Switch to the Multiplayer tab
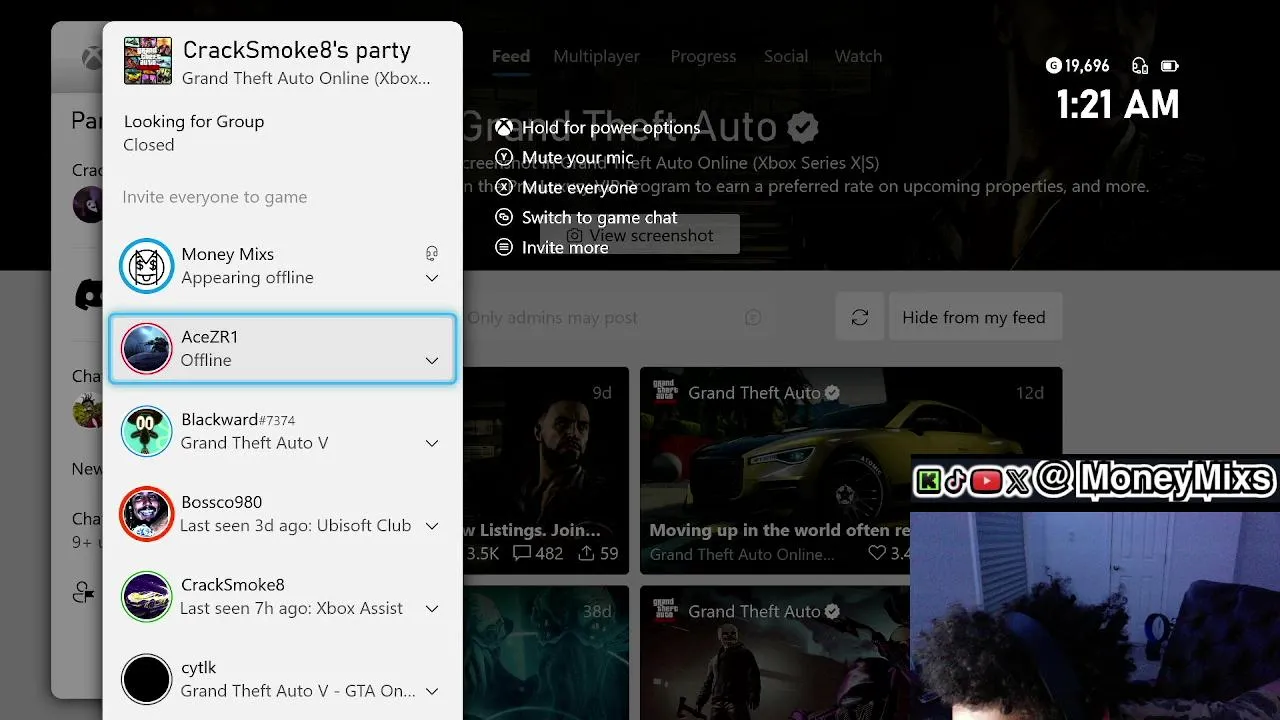1280x720 pixels. tap(596, 56)
